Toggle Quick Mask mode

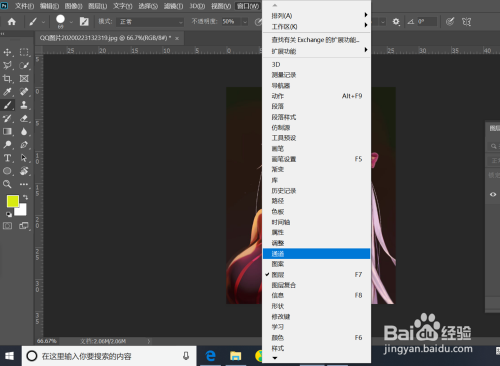pyautogui.click(x=7, y=226)
